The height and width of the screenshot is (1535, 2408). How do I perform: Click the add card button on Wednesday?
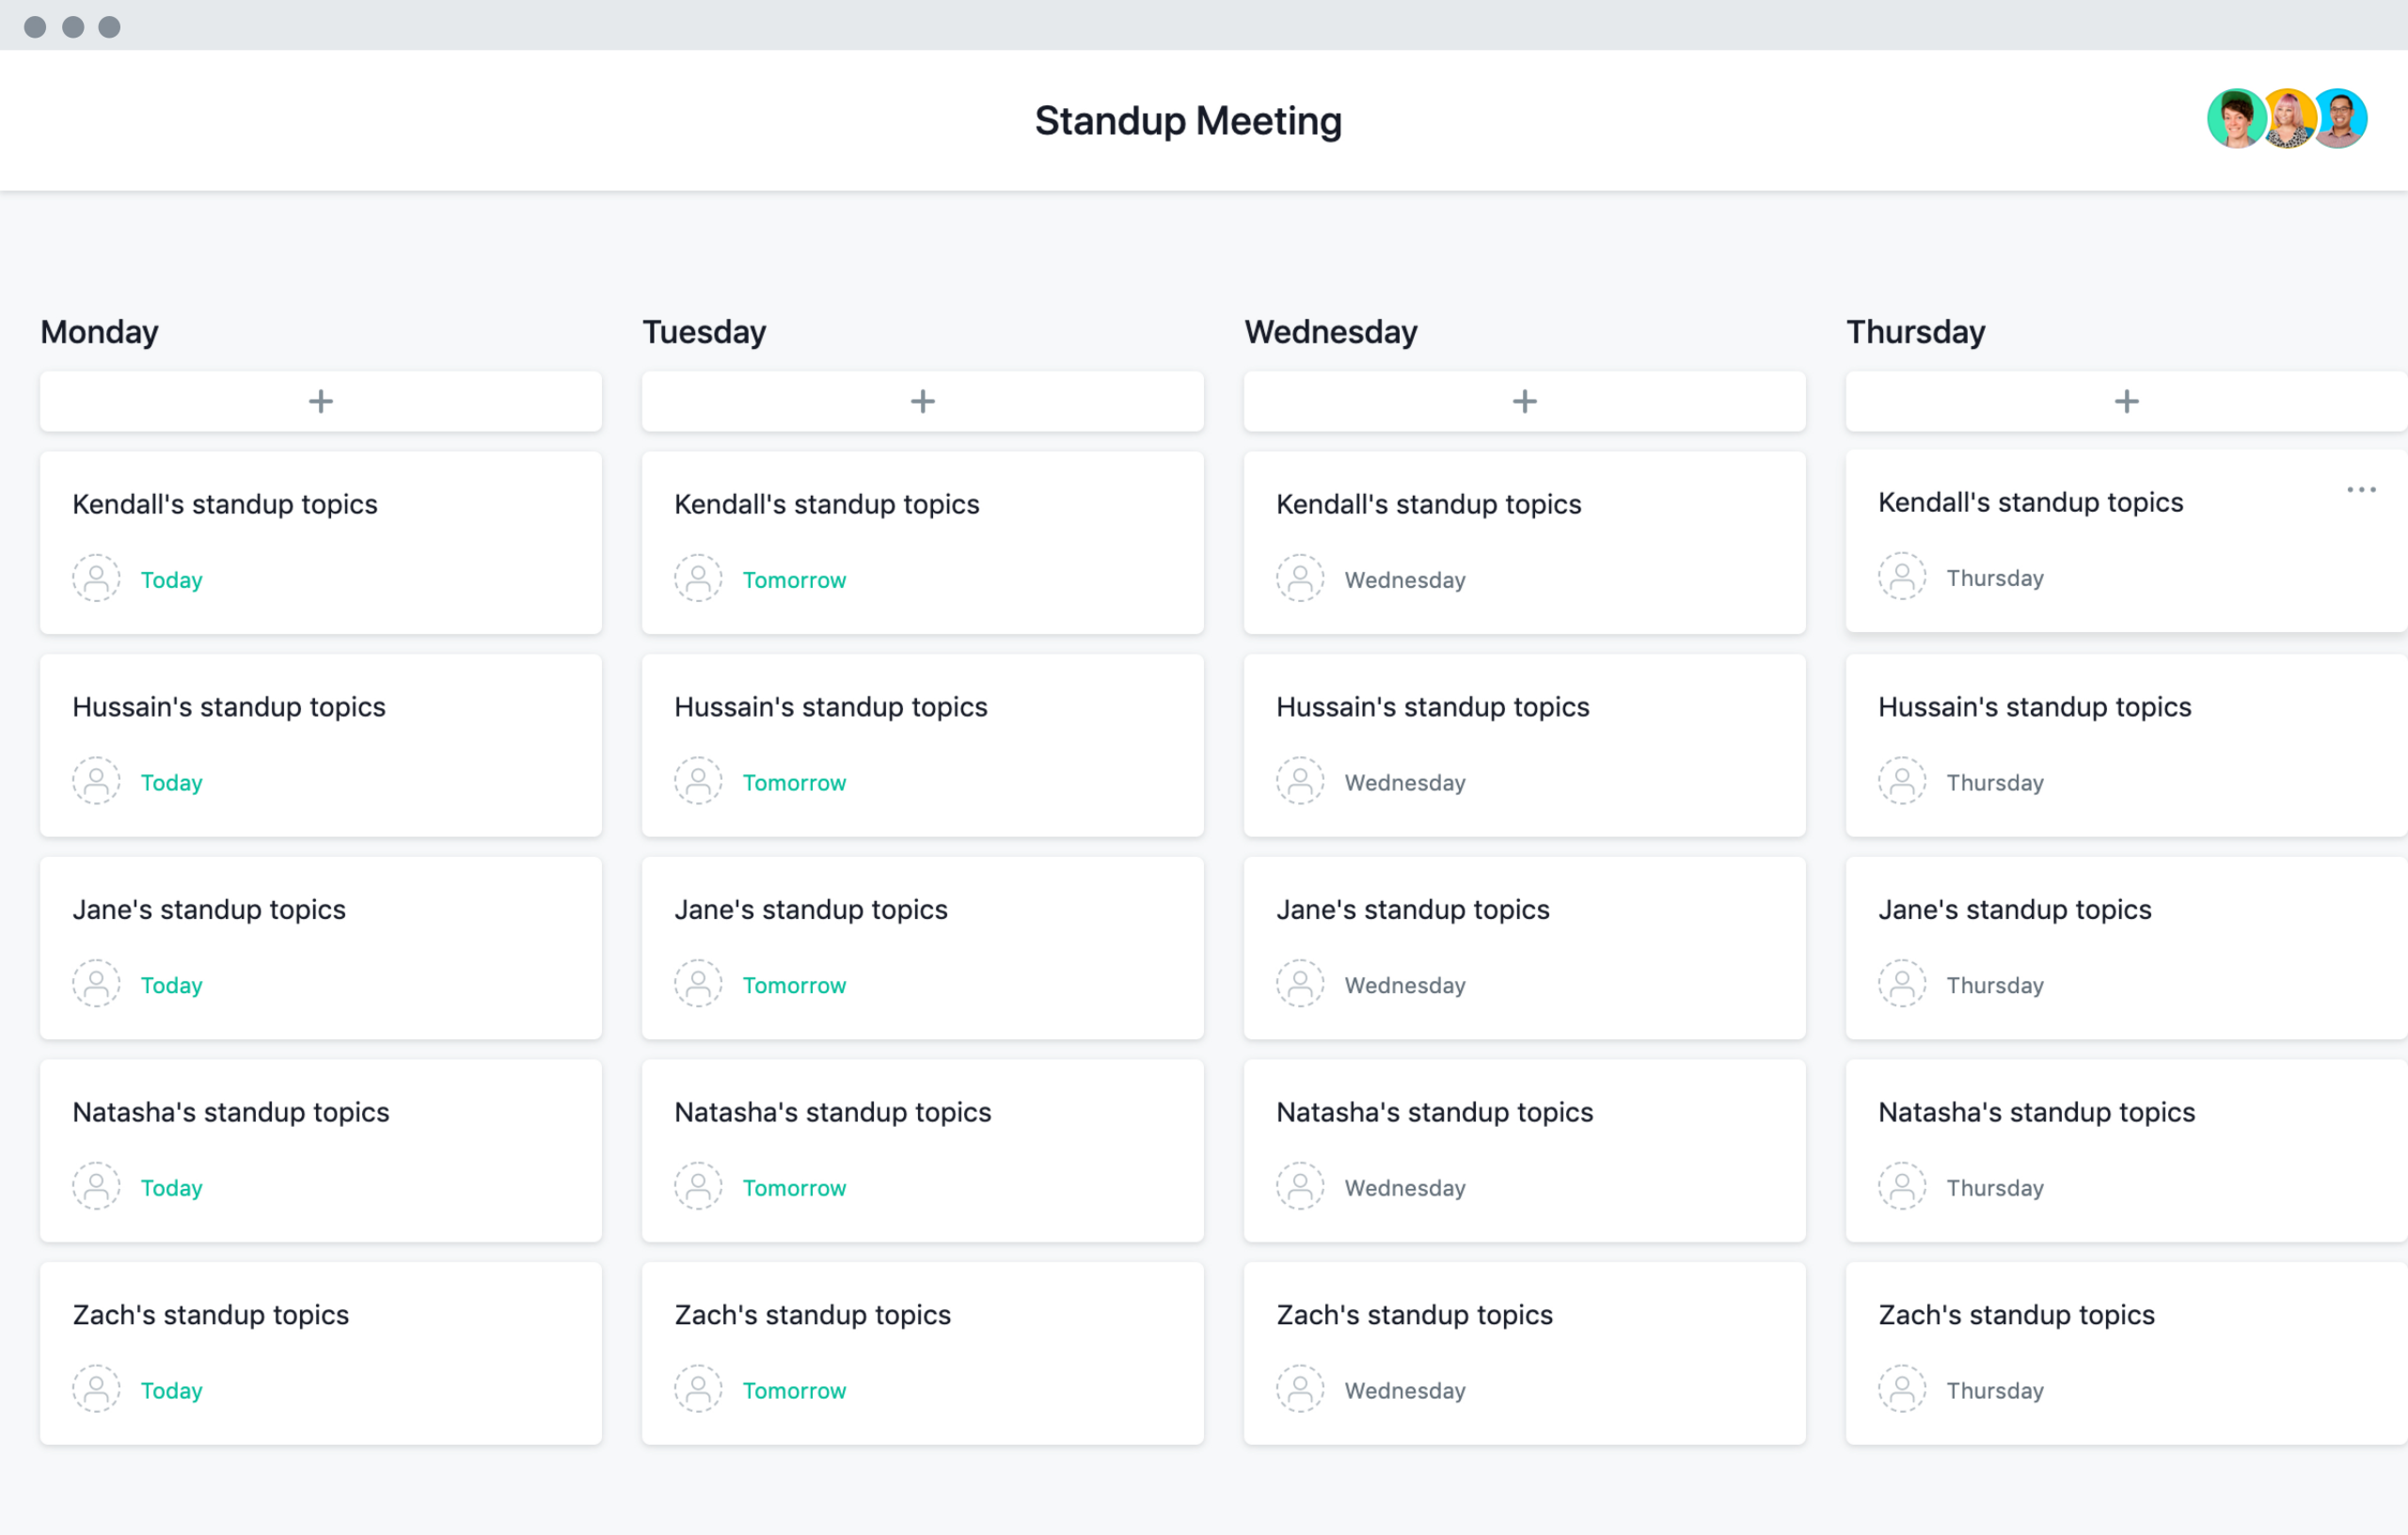pos(1525,400)
